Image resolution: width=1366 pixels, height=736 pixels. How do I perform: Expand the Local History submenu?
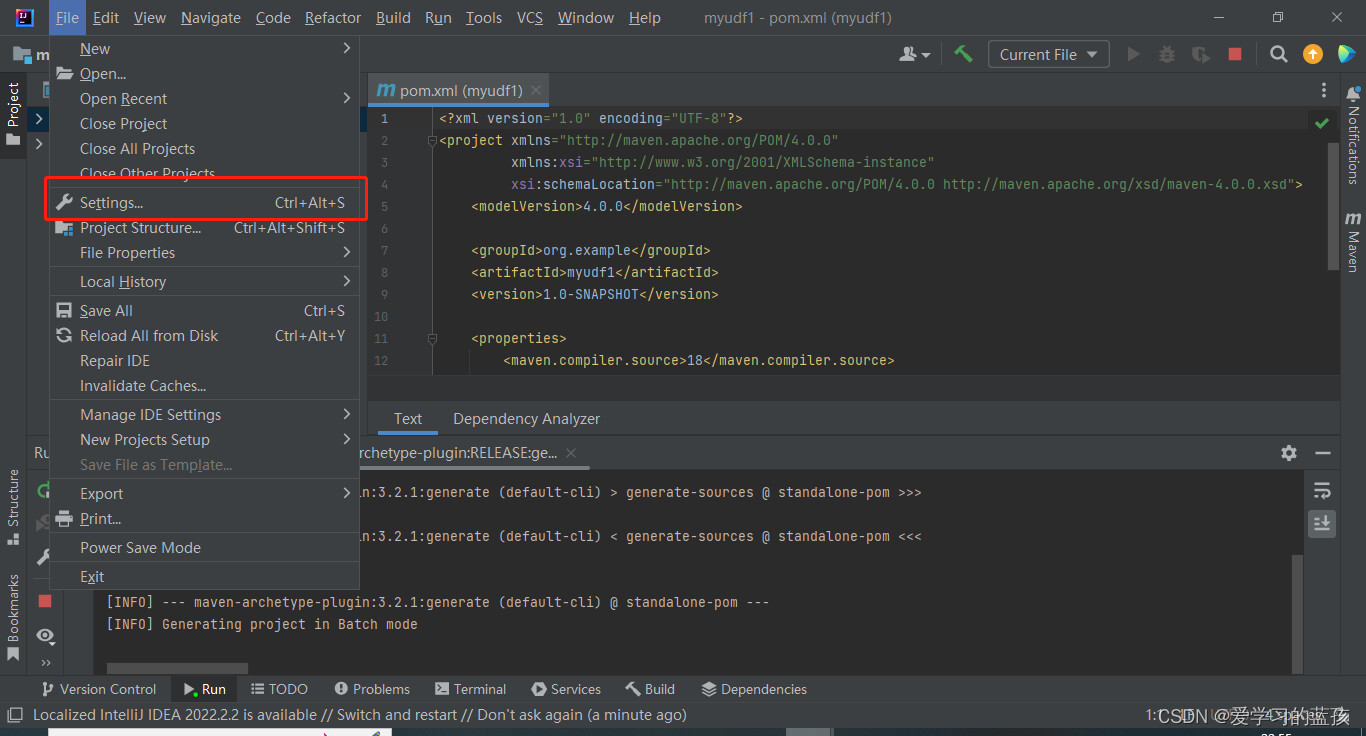pyautogui.click(x=204, y=282)
